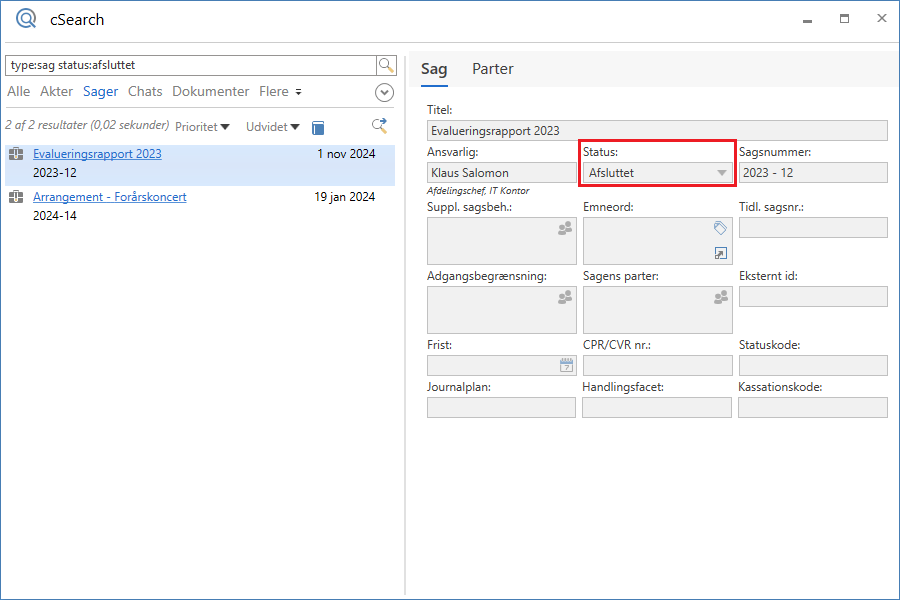
Task: Click the people icon in Sagens parter field
Action: (721, 297)
